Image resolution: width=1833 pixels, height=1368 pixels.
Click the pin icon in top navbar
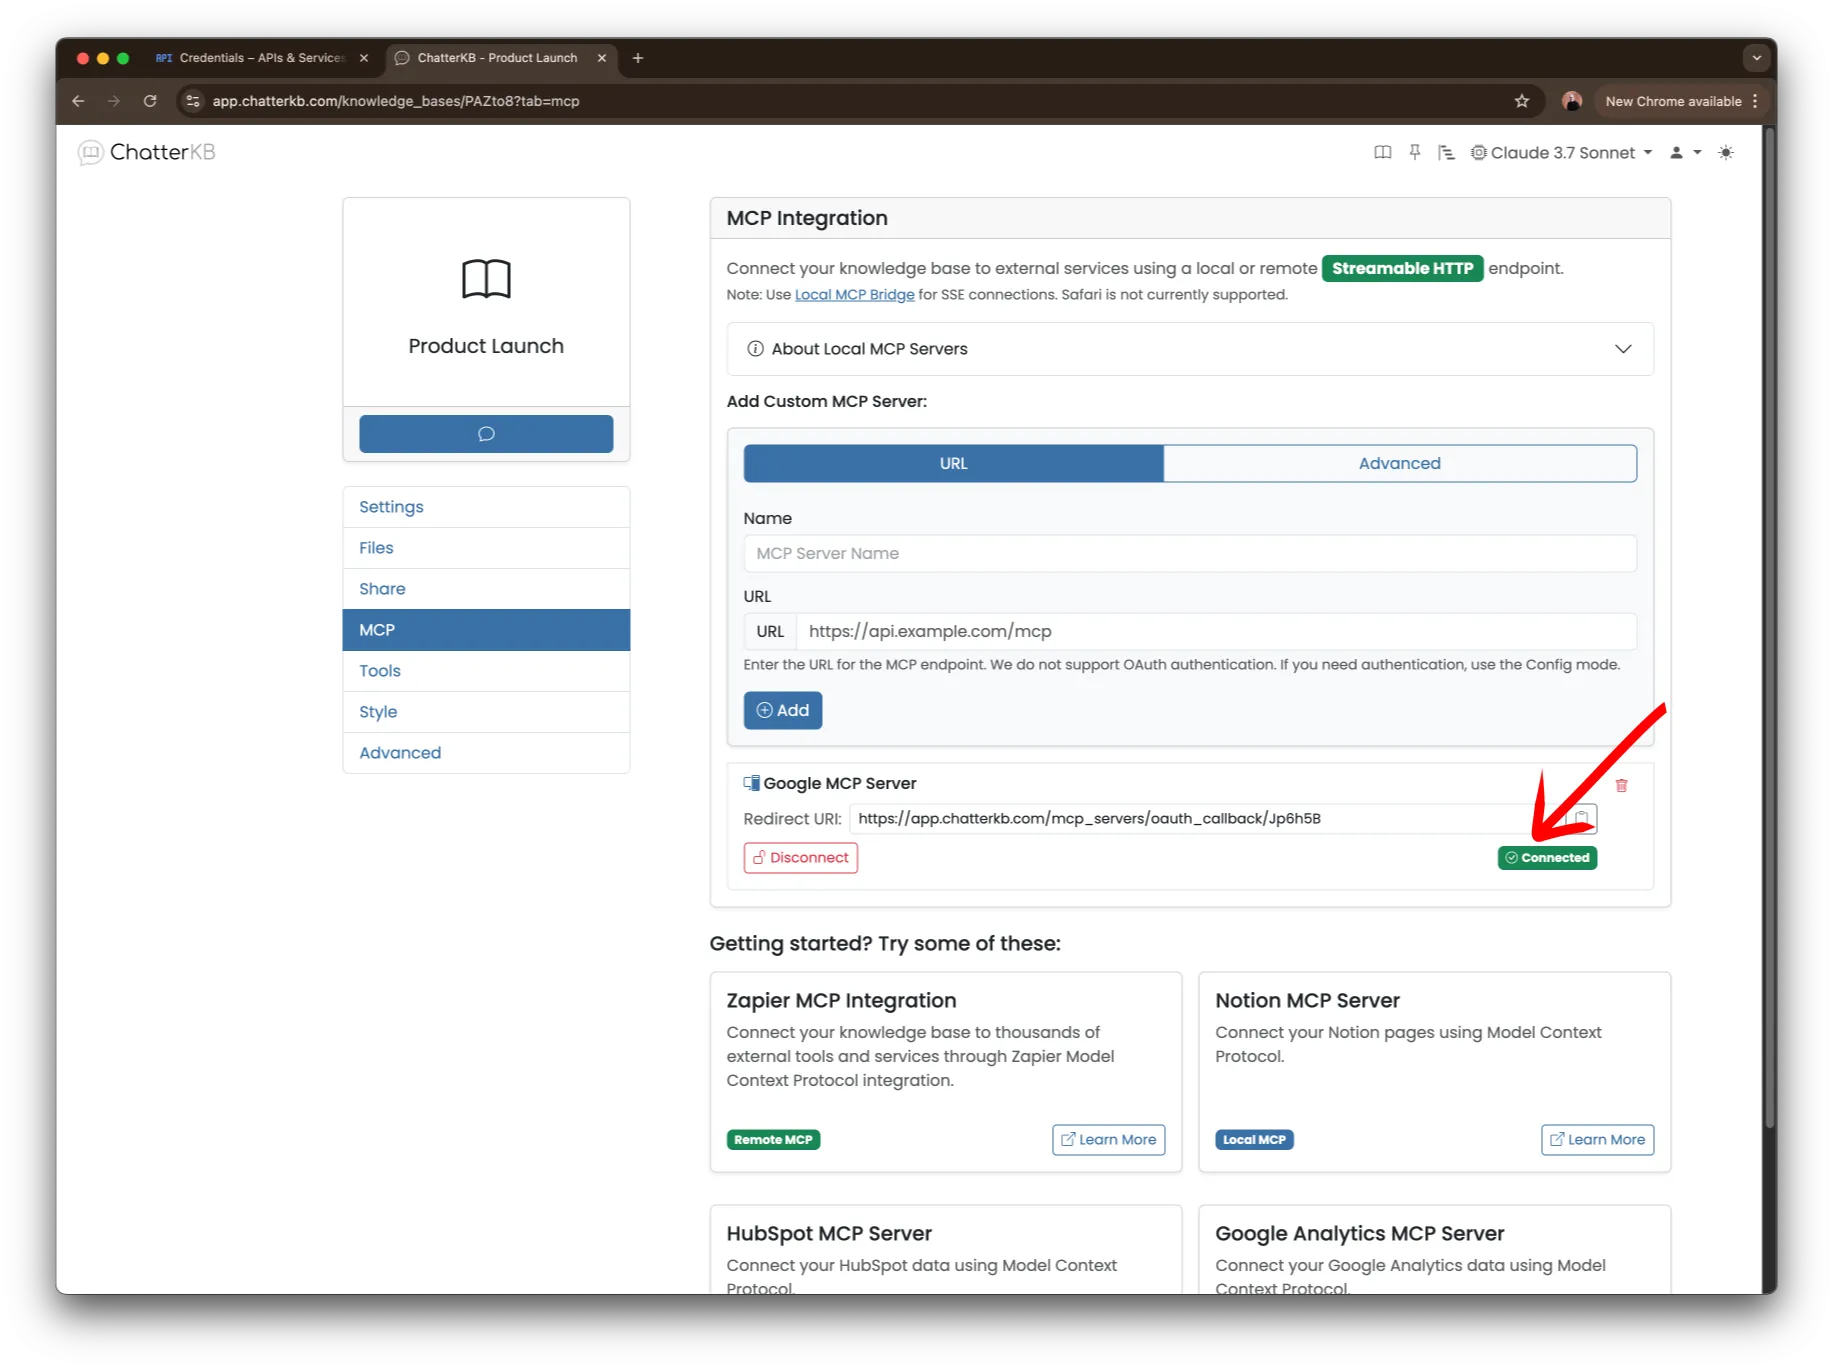click(1414, 153)
